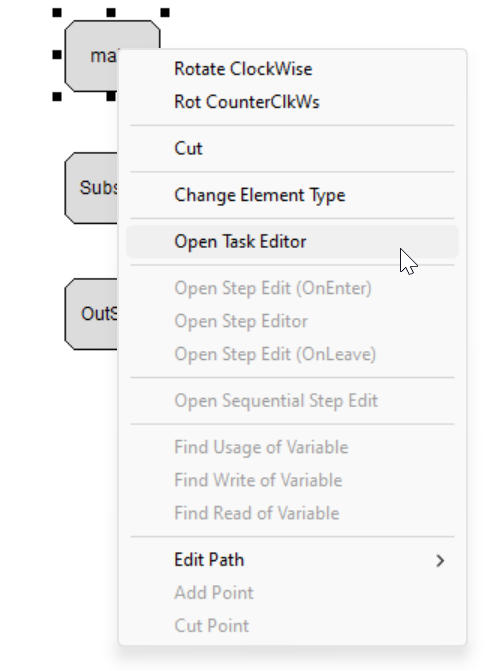Viewport: 488px width, 671px height.
Task: Click Open Sequential Step Edit entry
Action: coord(292,401)
